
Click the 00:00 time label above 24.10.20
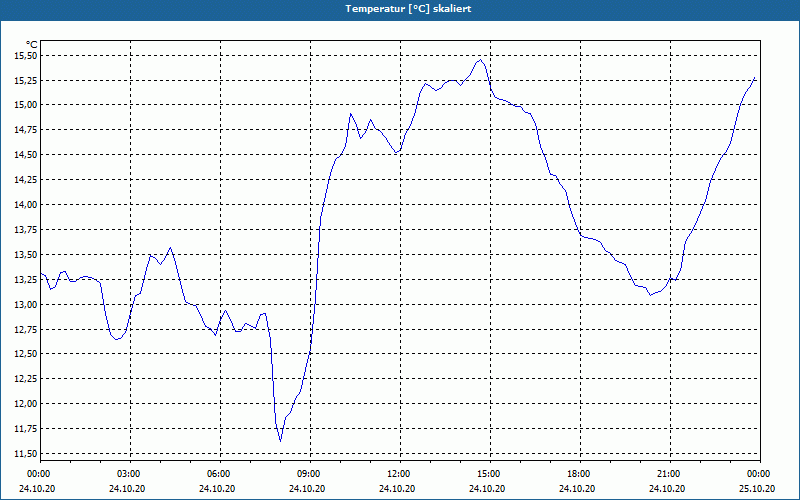pos(40,474)
